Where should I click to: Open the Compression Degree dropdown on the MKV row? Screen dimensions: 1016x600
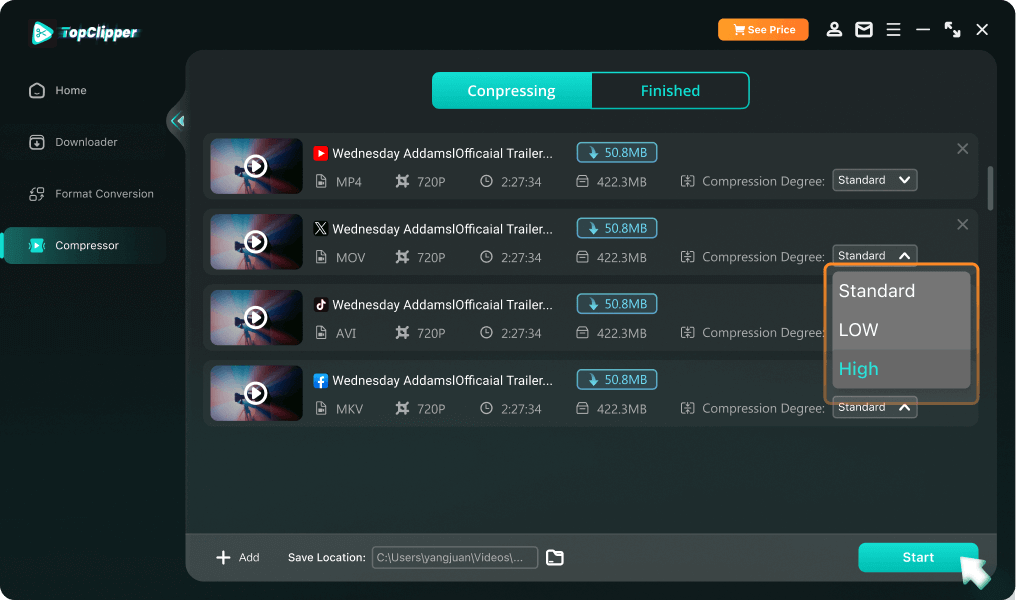coord(875,408)
